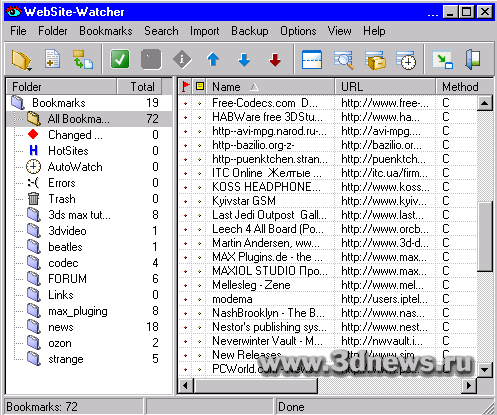Open the Backup menu

[250, 31]
